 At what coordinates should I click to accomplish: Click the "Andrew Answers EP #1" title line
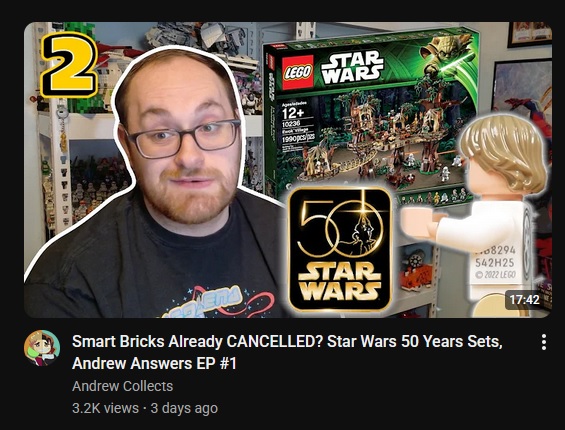[154, 363]
